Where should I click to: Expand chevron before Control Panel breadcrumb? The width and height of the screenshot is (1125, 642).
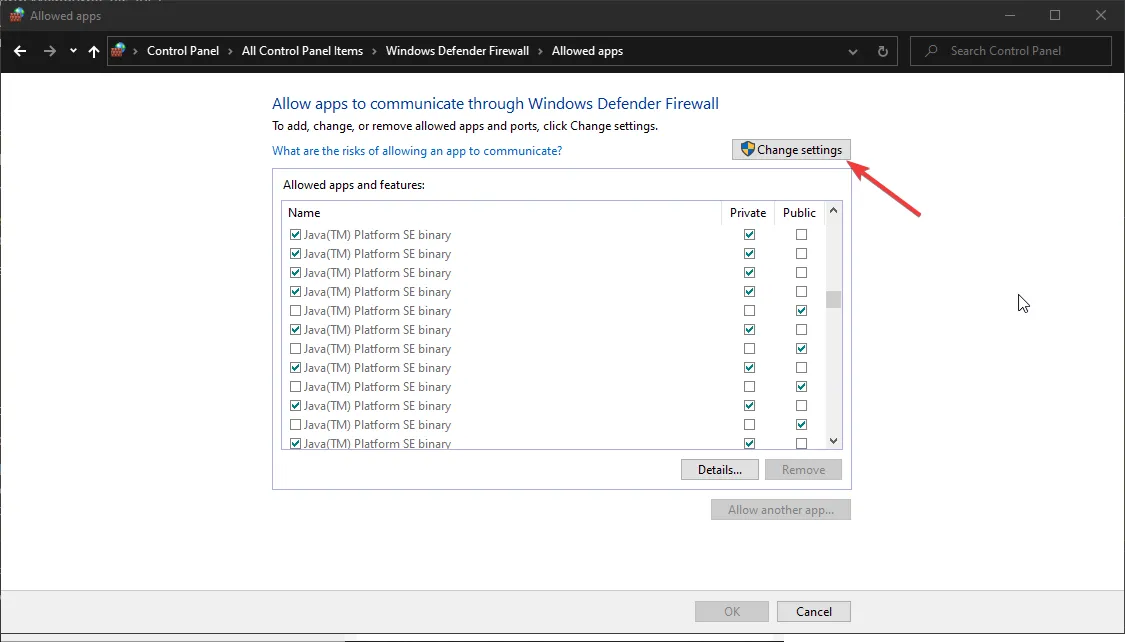coord(135,51)
